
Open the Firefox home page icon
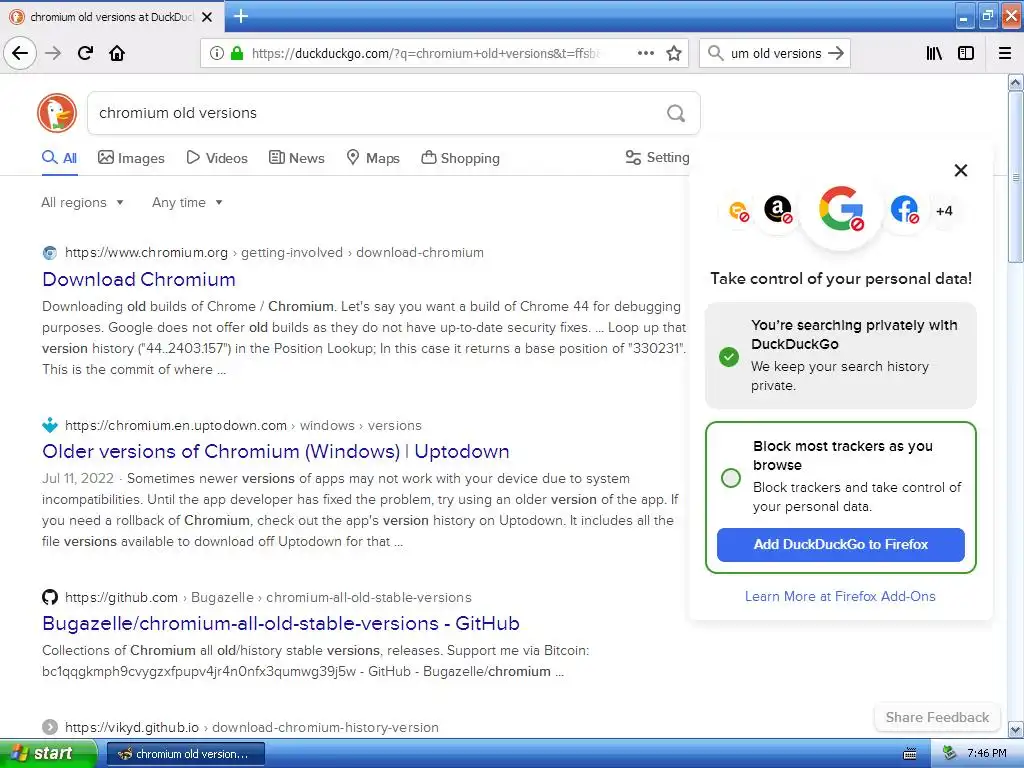[x=117, y=53]
